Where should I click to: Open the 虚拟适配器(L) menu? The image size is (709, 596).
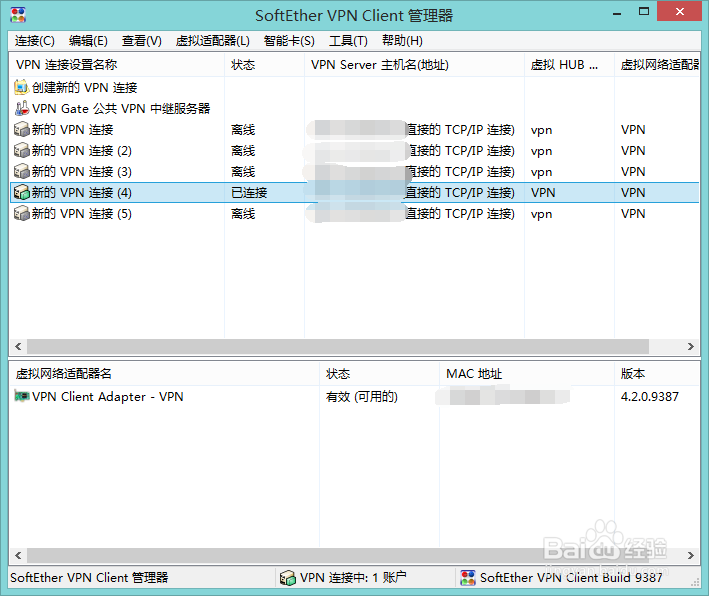pos(213,41)
